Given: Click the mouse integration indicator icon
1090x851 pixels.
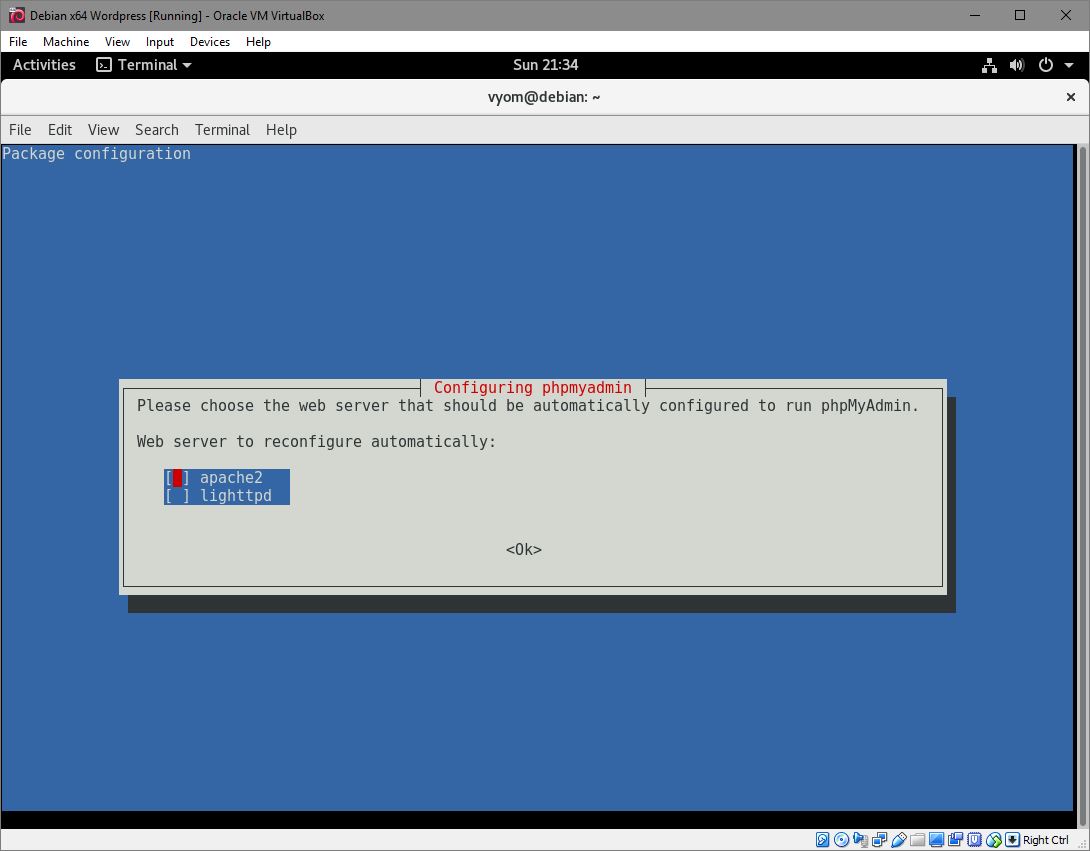Looking at the screenshot, I should [993, 840].
